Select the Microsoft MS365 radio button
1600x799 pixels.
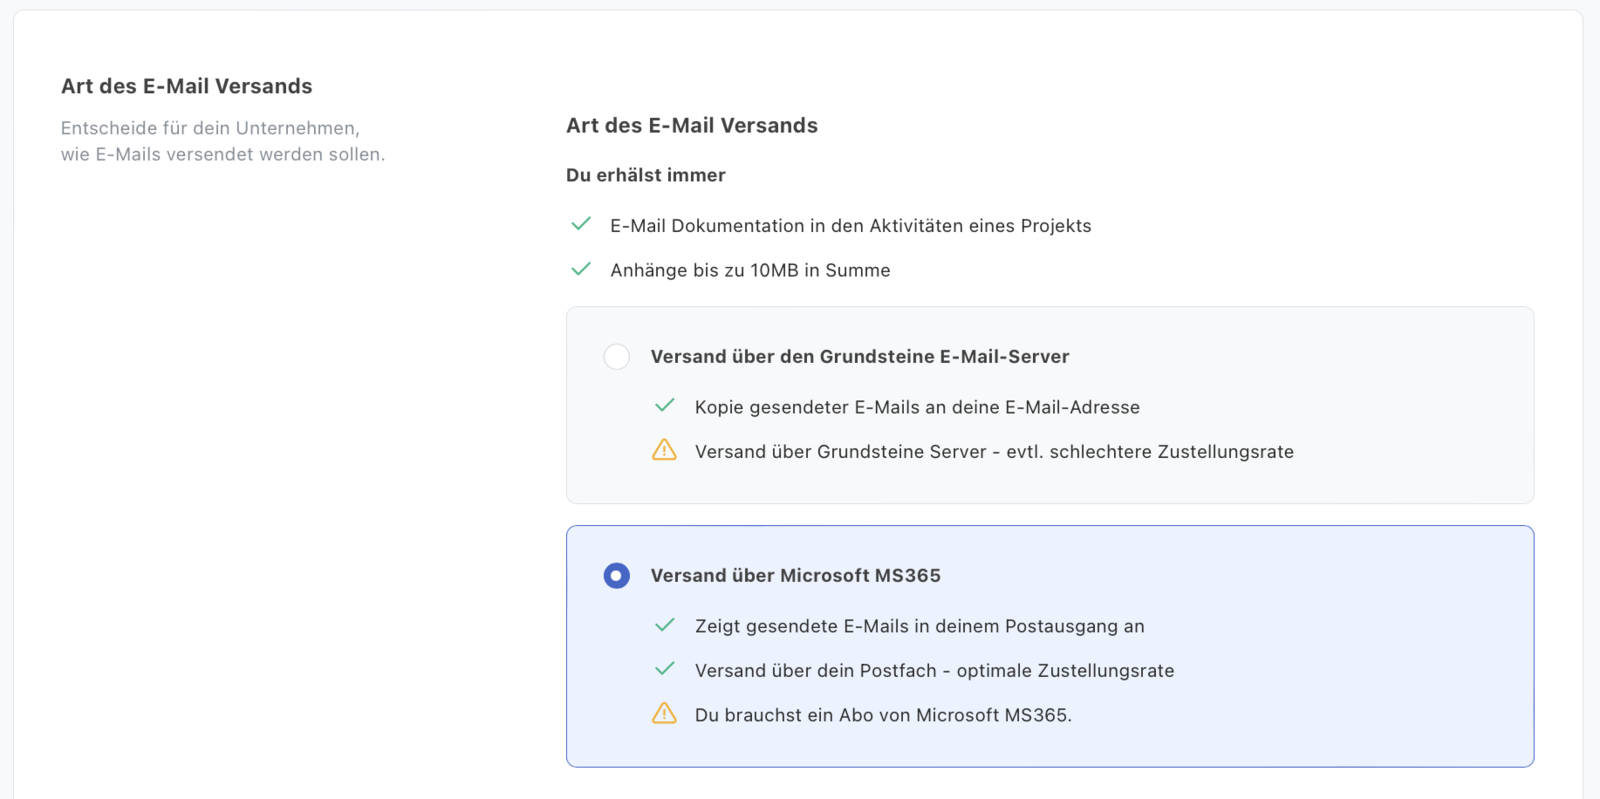tap(617, 576)
